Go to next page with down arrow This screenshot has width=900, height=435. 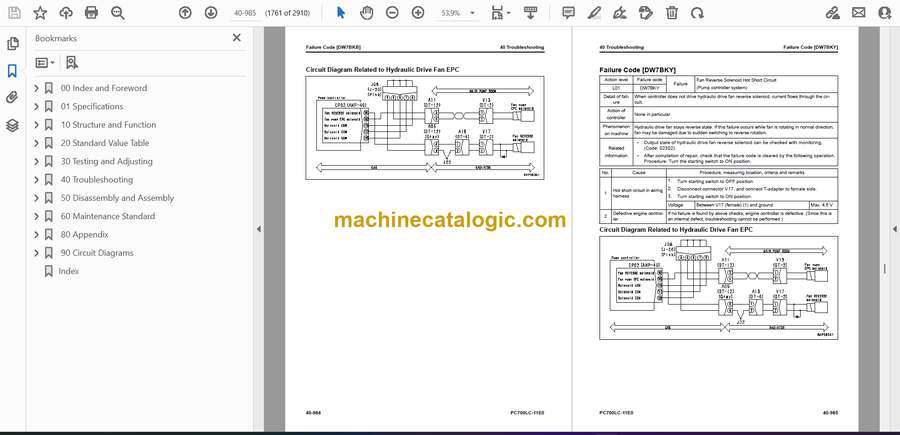211,13
